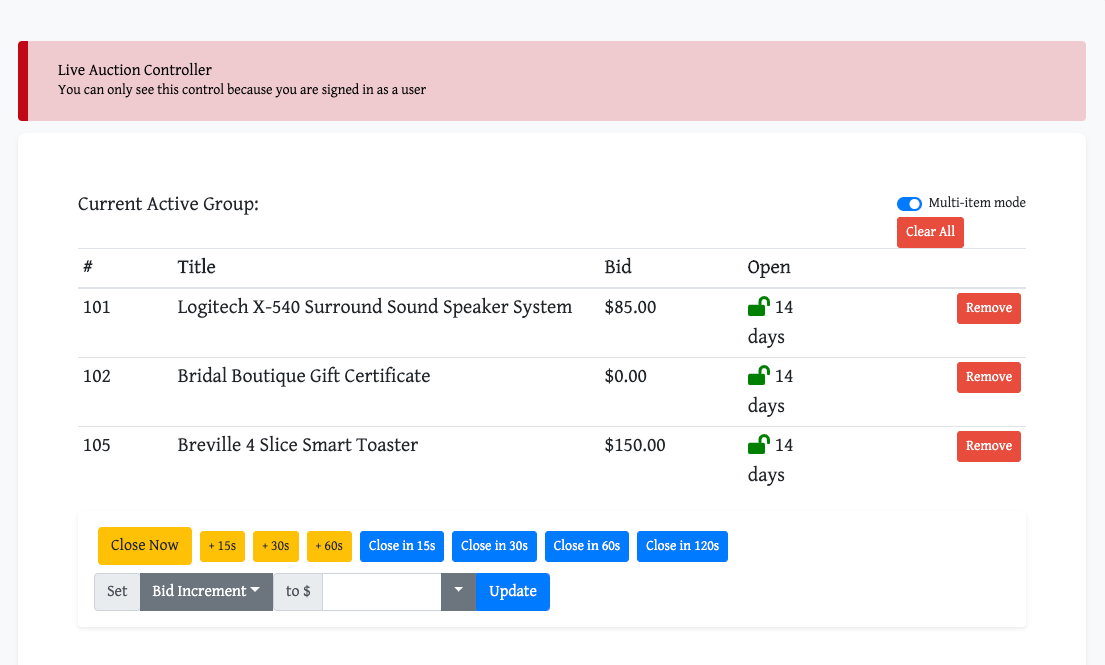Click the $150.00 bid value
This screenshot has width=1105, height=665.
pos(635,446)
